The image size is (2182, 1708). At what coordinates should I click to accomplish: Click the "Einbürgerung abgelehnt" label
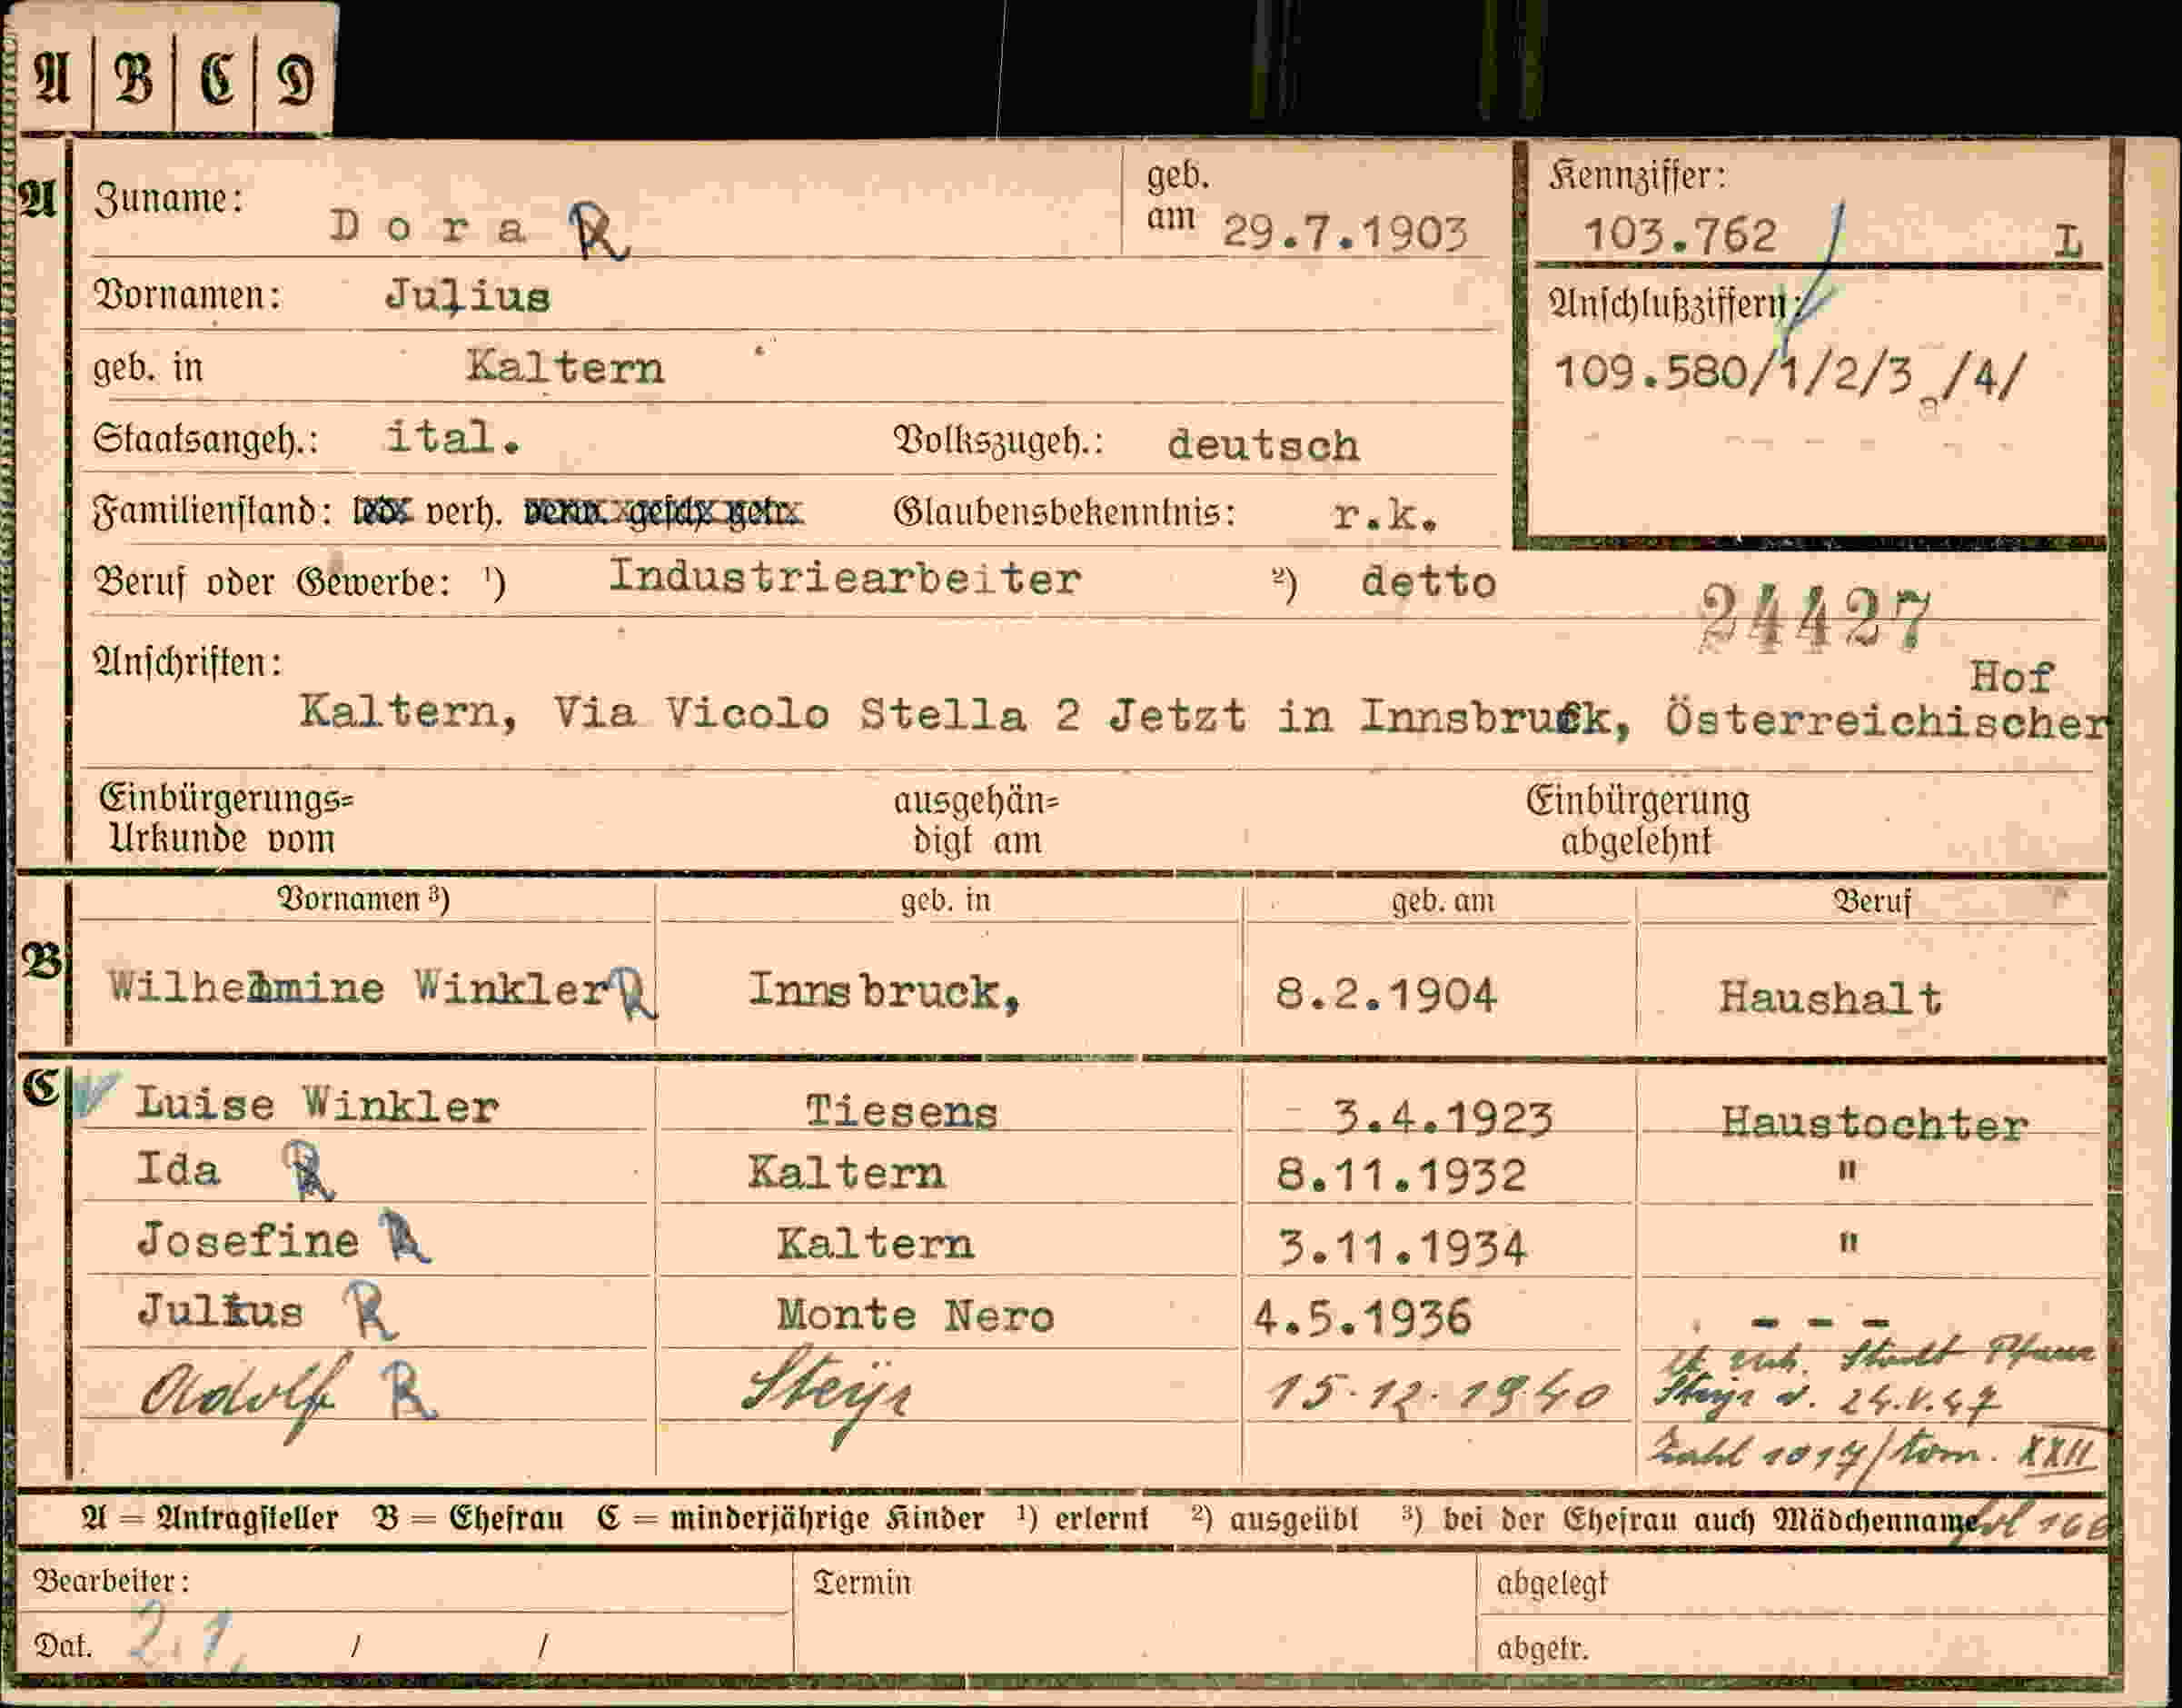(1637, 821)
